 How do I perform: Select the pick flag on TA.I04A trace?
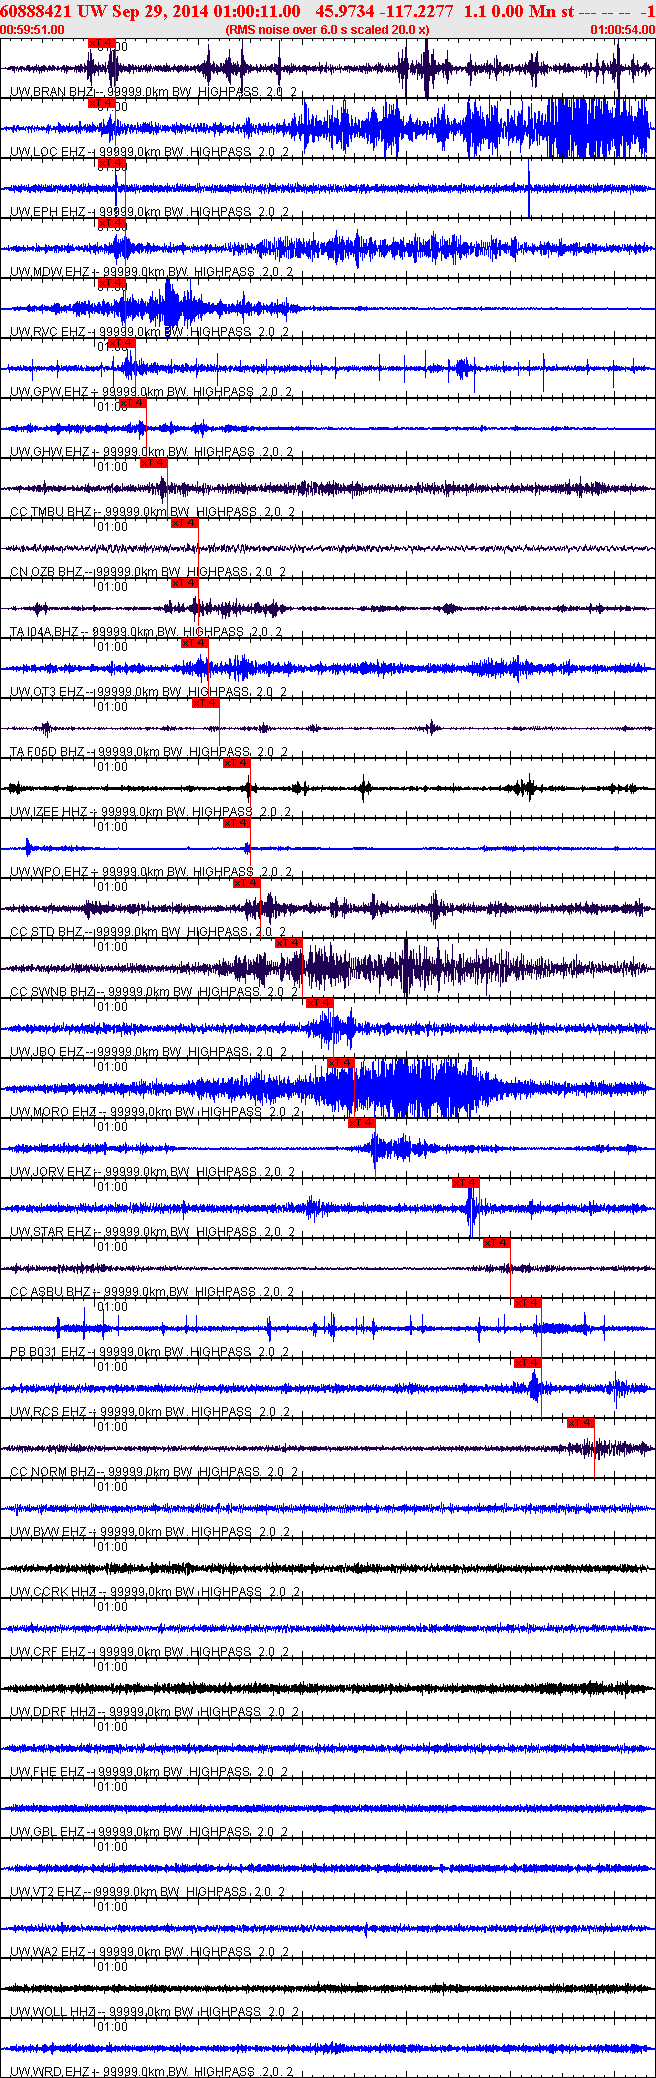click(x=185, y=583)
